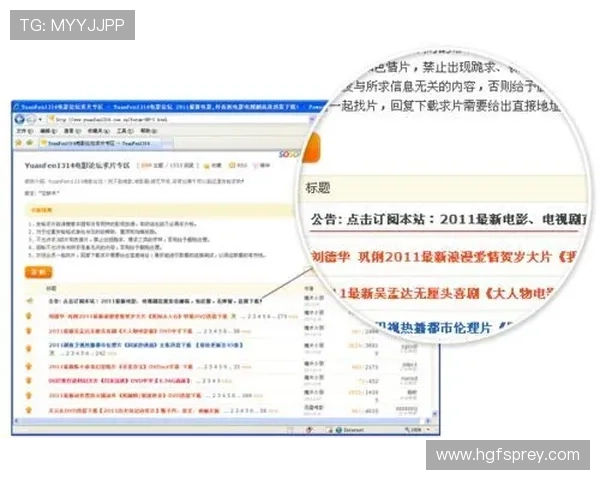Open the 刘德华 巩俐 2011 thread
The image size is (600, 480).
tap(138, 316)
